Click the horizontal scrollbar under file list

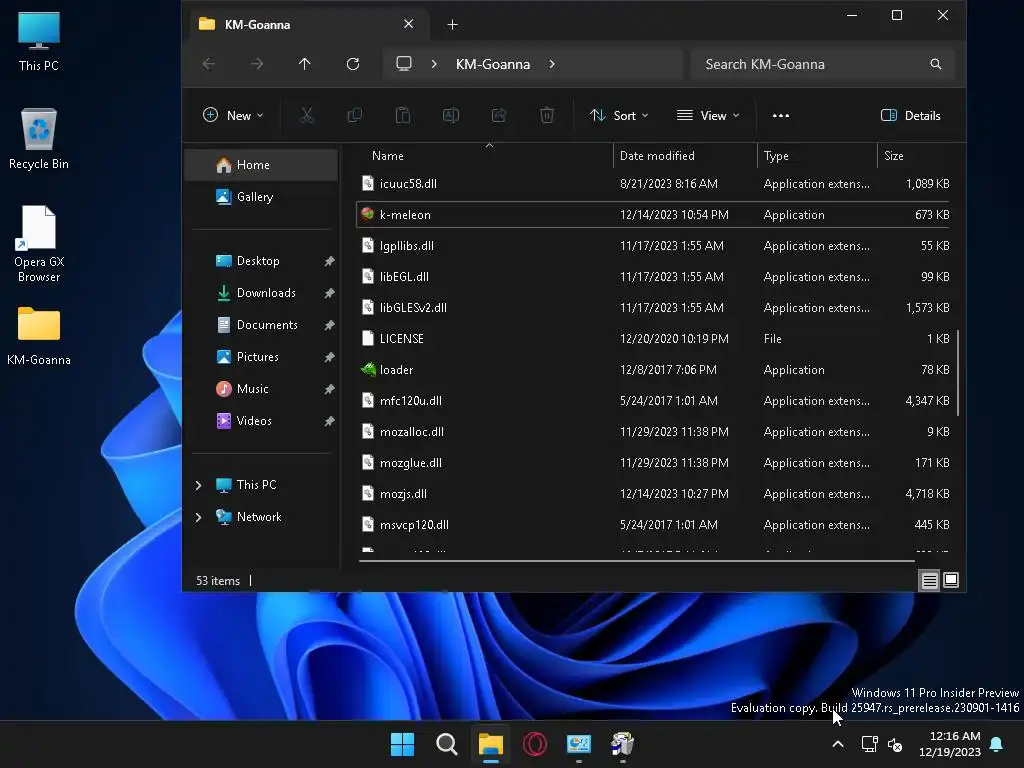pos(637,560)
